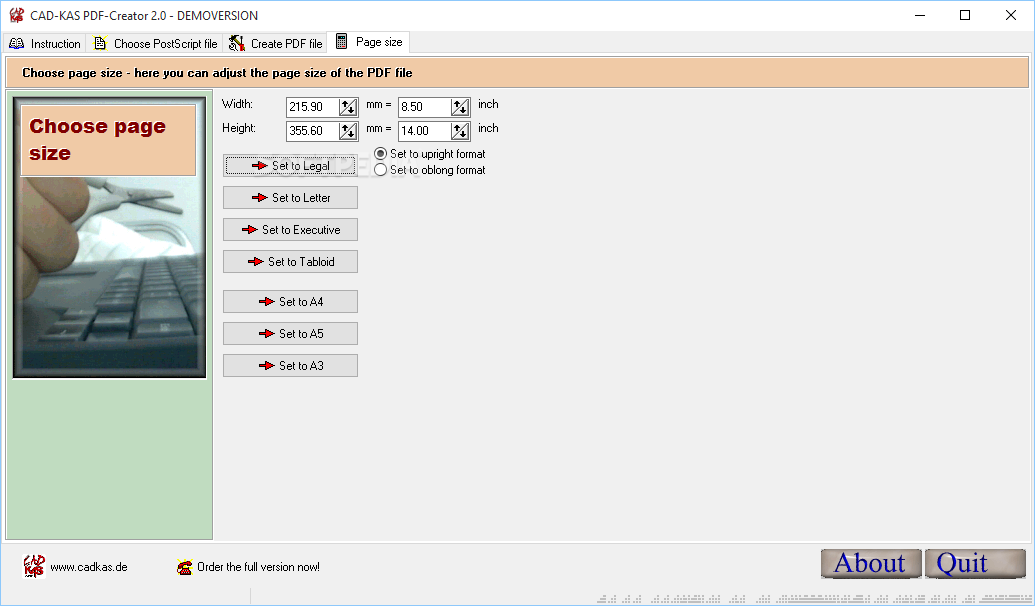Switch to Choose PostScript file tab
Screen dimensions: 1035x606
click(x=154, y=44)
